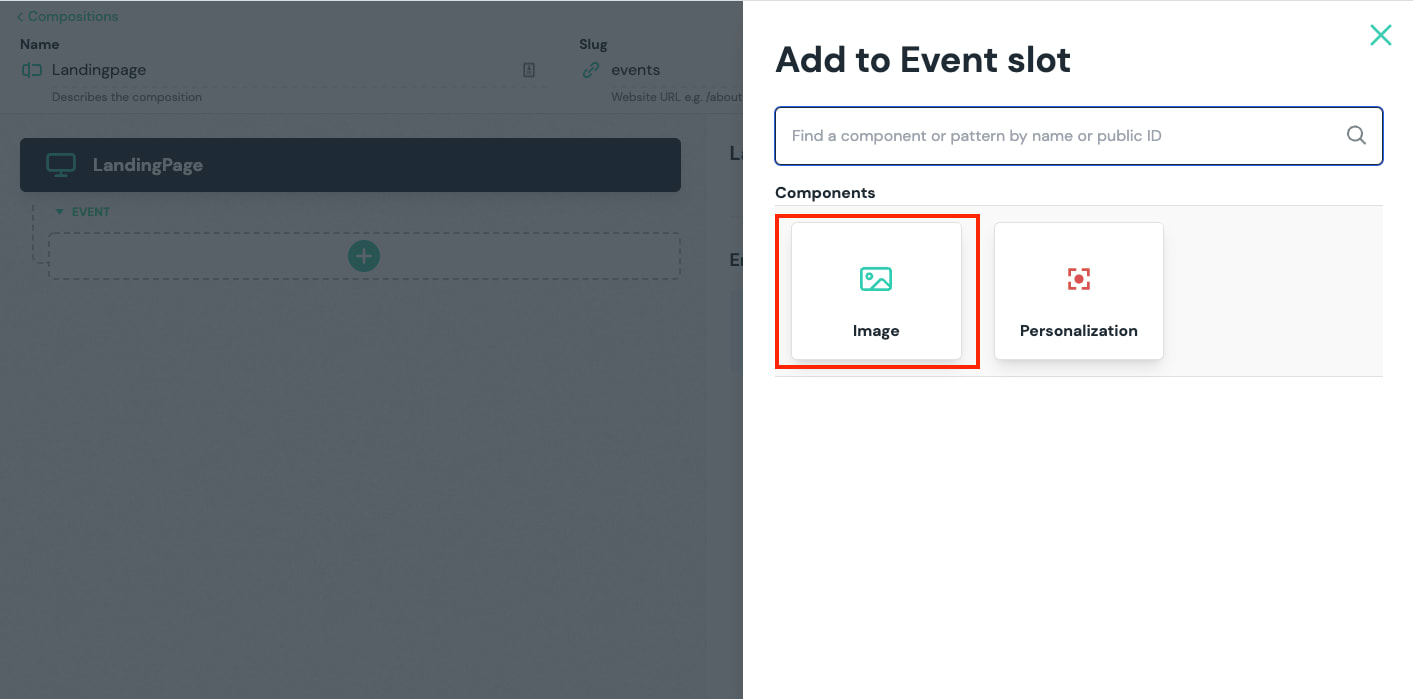Image resolution: width=1413 pixels, height=699 pixels.
Task: Collapse the EVENT slot expander
Action: click(59, 212)
